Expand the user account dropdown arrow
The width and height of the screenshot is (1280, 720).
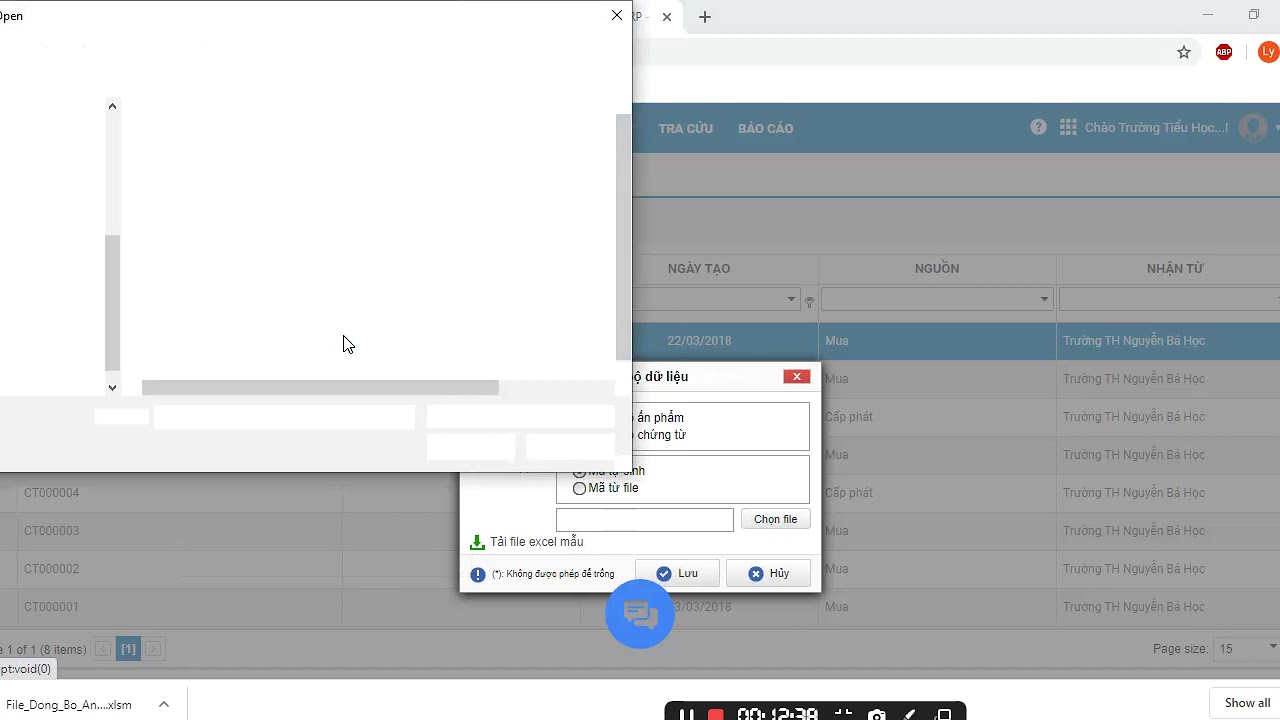click(x=1277, y=128)
